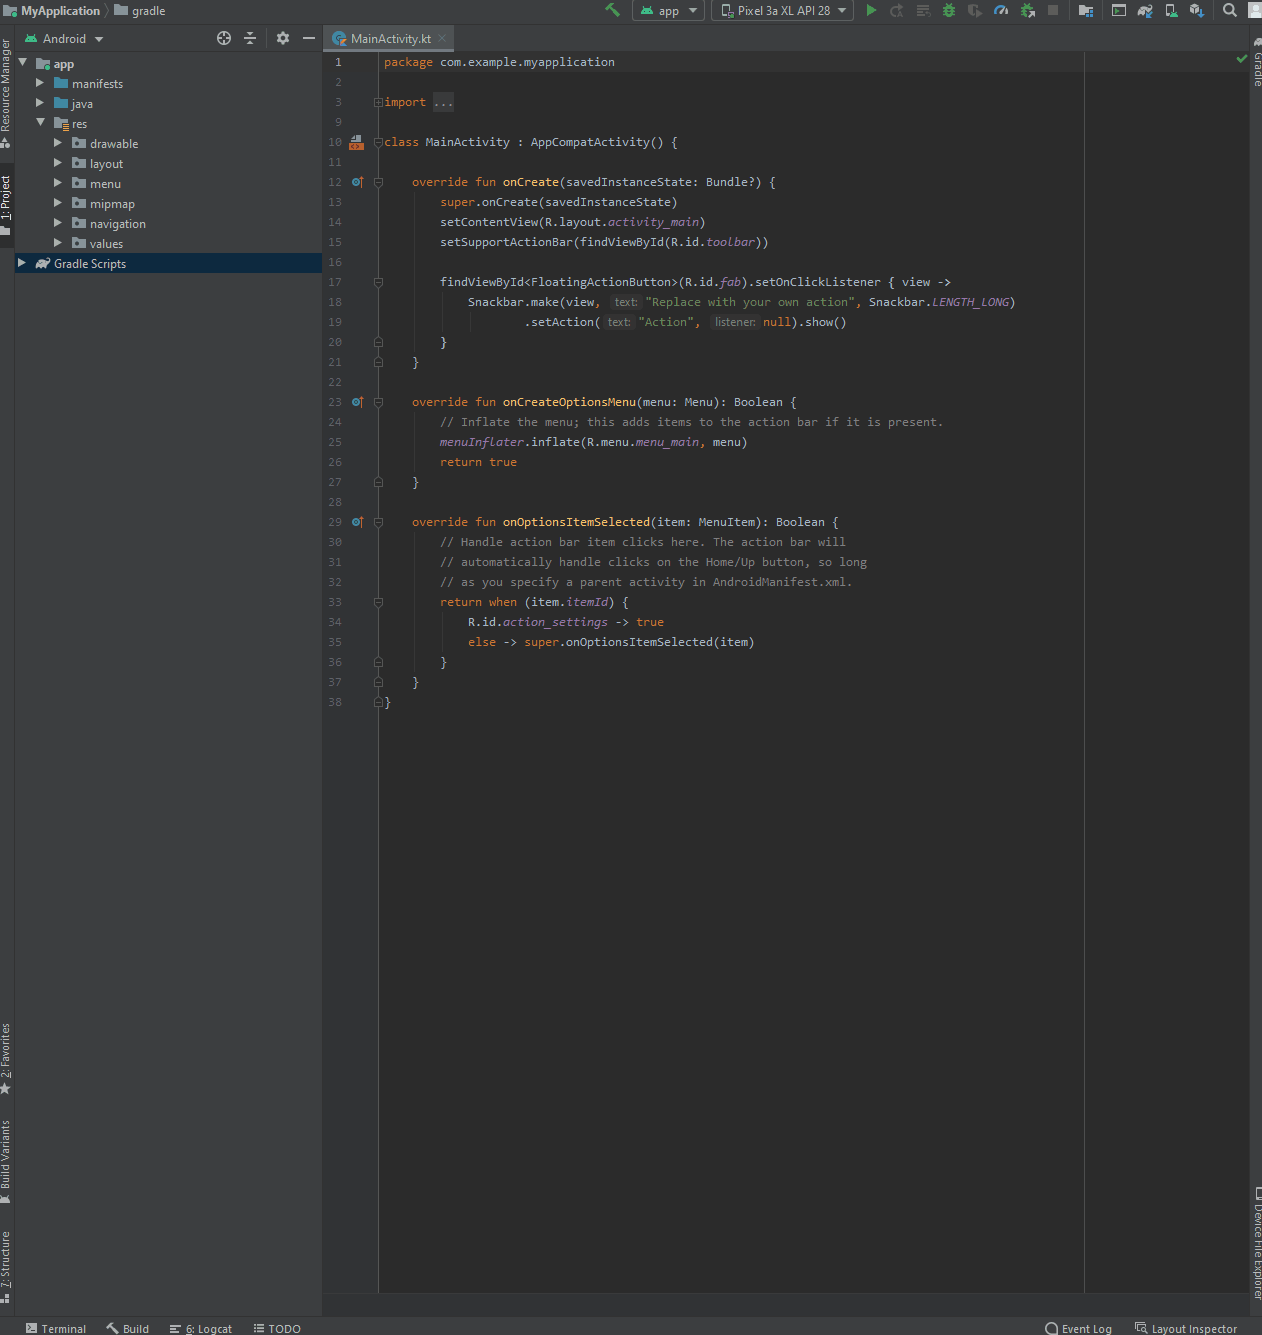Open the SDK Manager icon

pyautogui.click(x=1196, y=10)
